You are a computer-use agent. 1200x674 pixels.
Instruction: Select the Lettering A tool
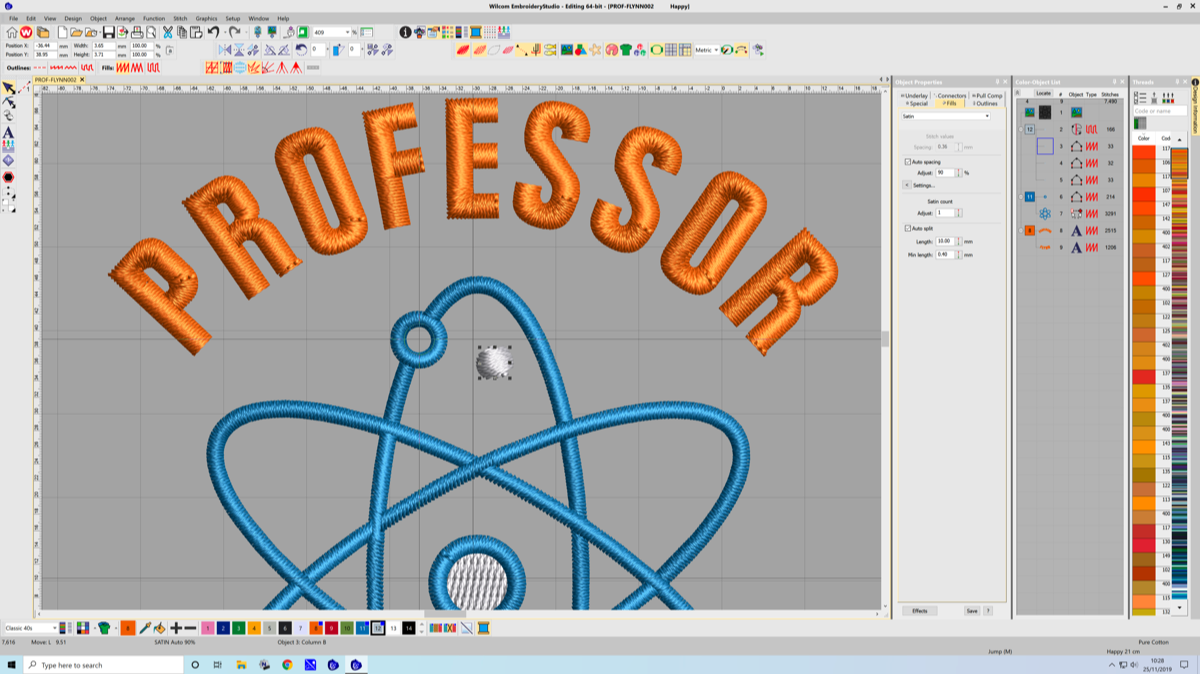tap(9, 132)
